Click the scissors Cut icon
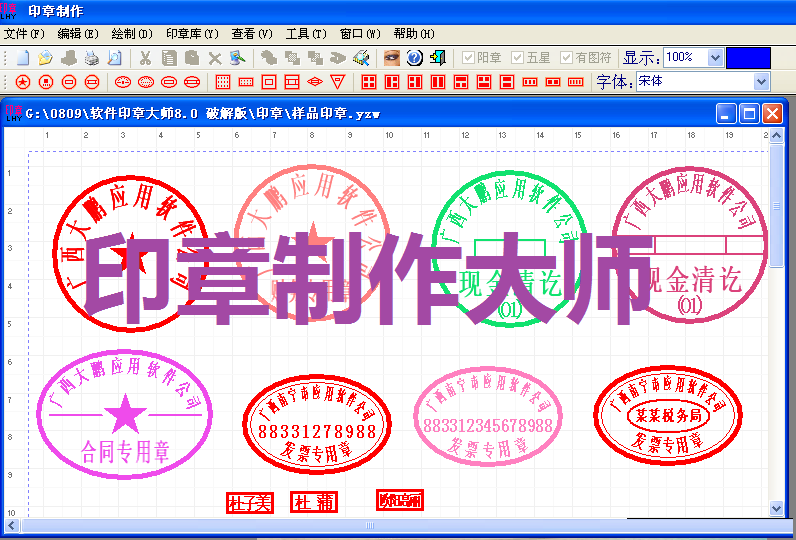The height and width of the screenshot is (540, 796). click(x=146, y=58)
